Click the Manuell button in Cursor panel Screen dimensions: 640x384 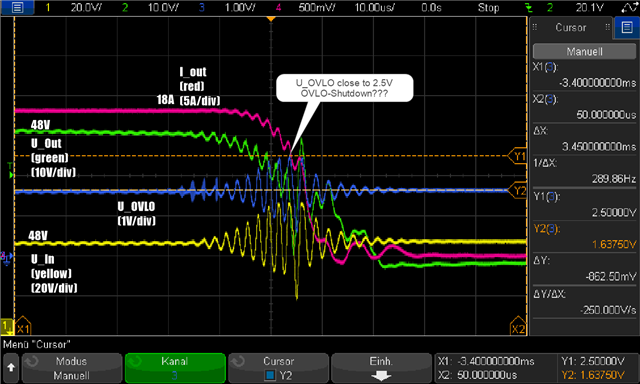pyautogui.click(x=584, y=51)
